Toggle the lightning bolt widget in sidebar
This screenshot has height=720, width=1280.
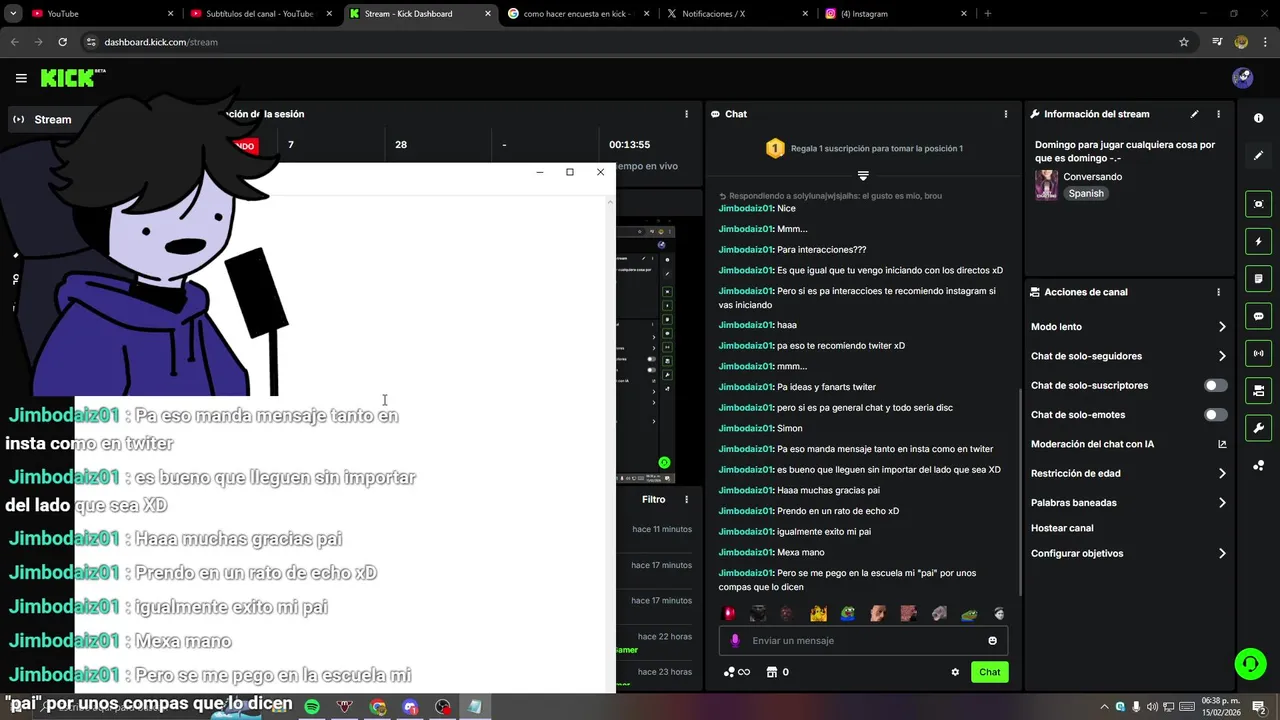pos(1258,241)
